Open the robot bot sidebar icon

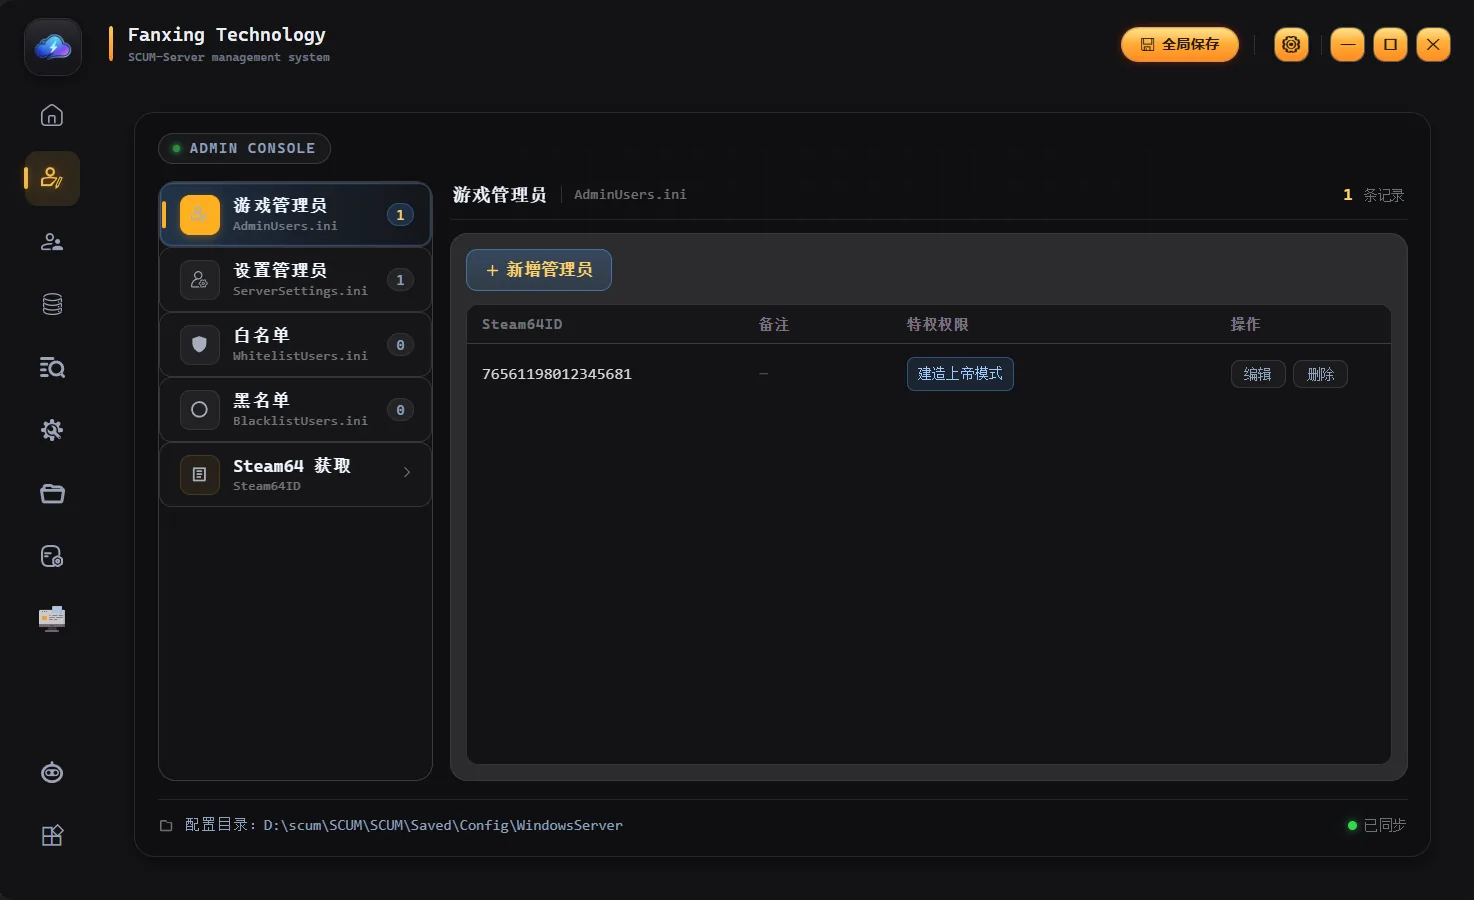point(52,773)
